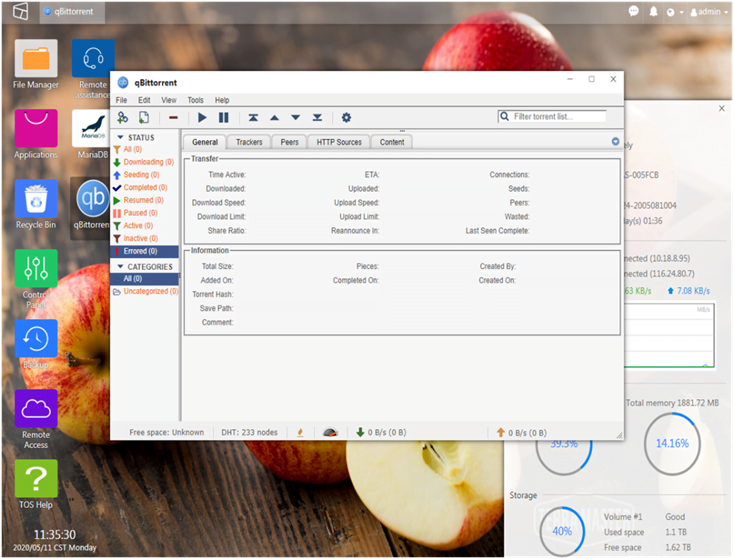This screenshot has height=559, width=734.
Task: Move torrent to bottom of queue
Action: (317, 118)
